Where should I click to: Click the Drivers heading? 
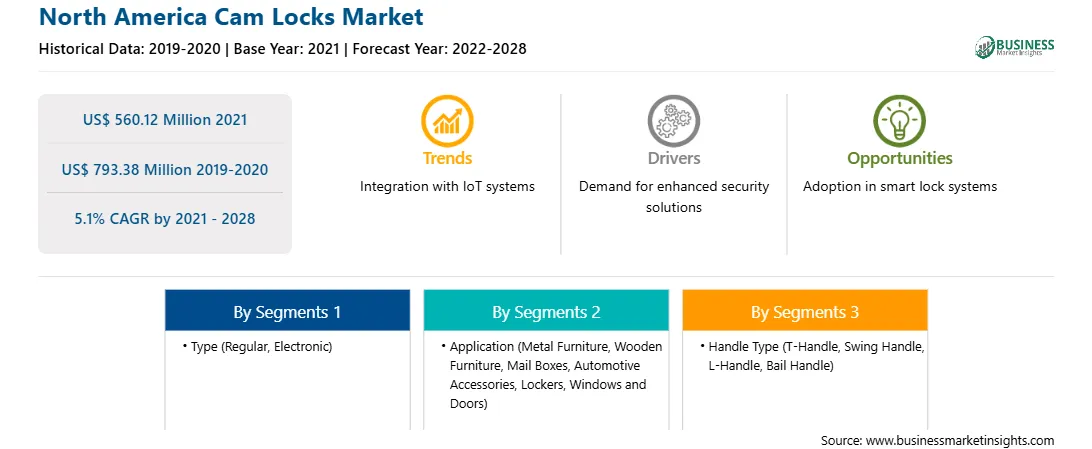673,159
